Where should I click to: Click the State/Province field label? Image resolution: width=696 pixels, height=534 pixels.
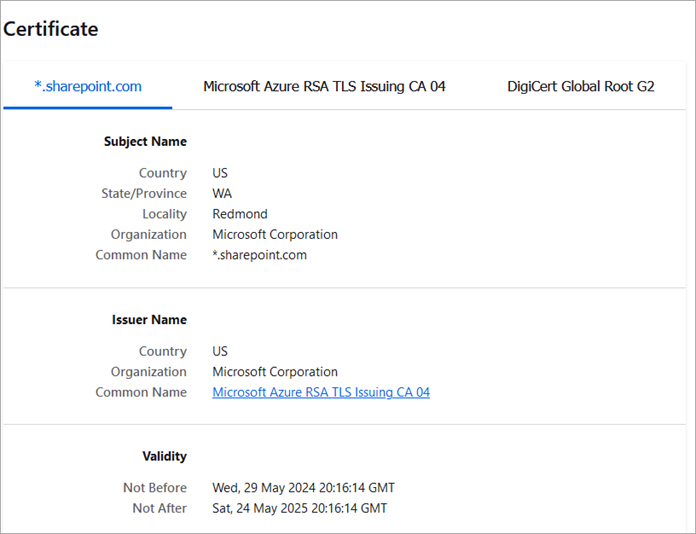click(x=144, y=194)
